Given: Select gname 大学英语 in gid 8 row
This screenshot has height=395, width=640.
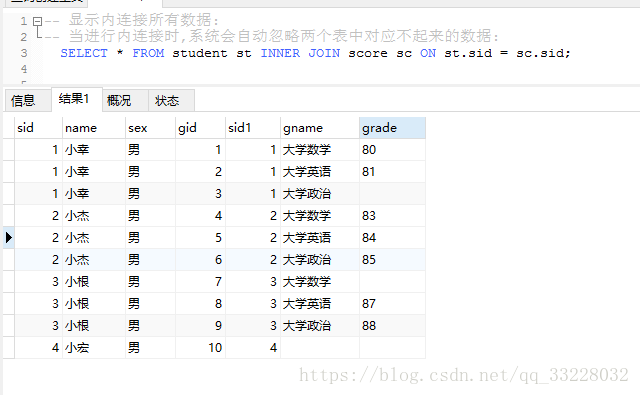Looking at the screenshot, I should [x=320, y=304].
